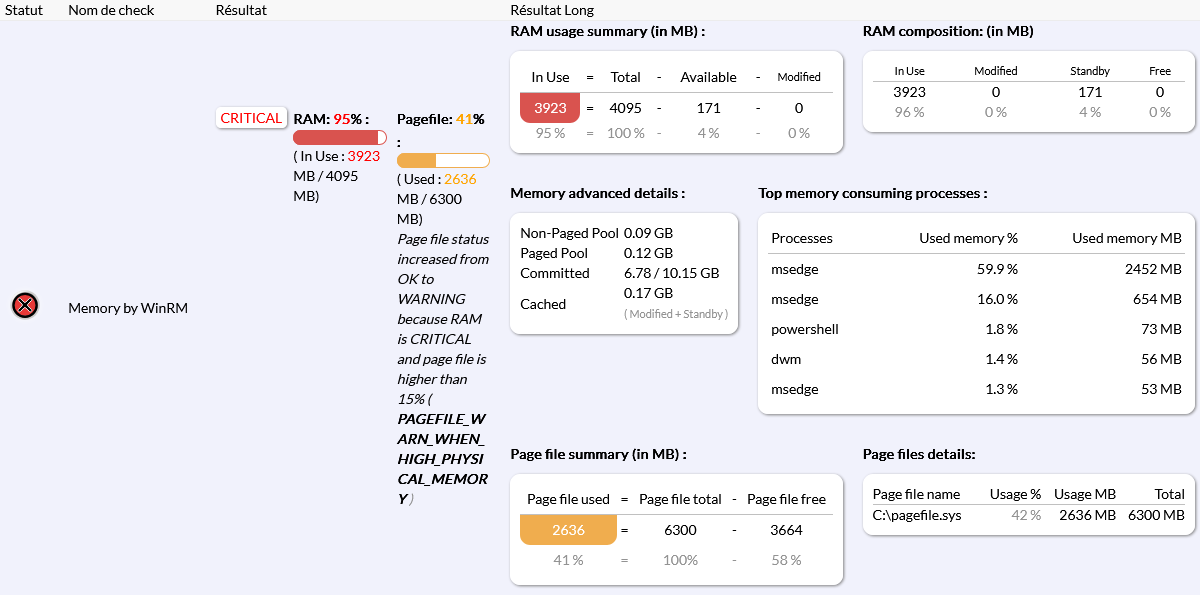Screen dimensions: 1200x595
Task: Click the C:\pagefile.sys entry
Action: [x=917, y=515]
